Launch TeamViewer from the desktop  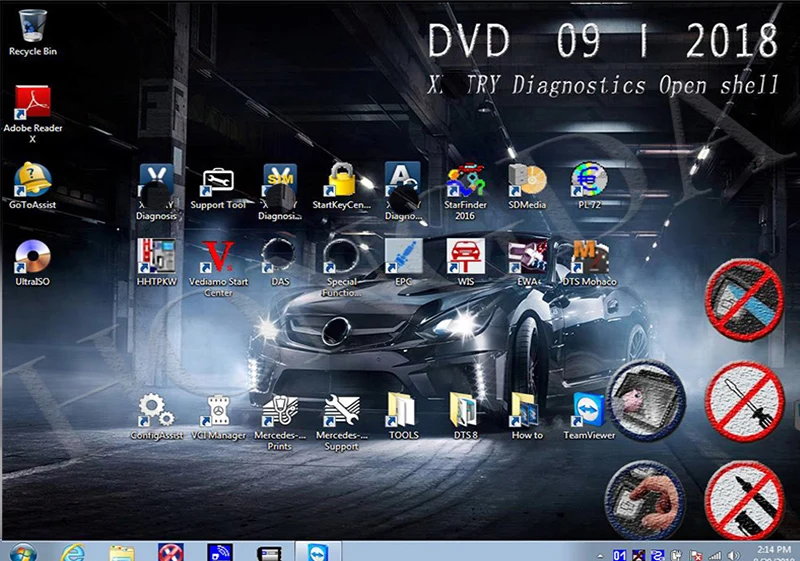click(x=589, y=417)
